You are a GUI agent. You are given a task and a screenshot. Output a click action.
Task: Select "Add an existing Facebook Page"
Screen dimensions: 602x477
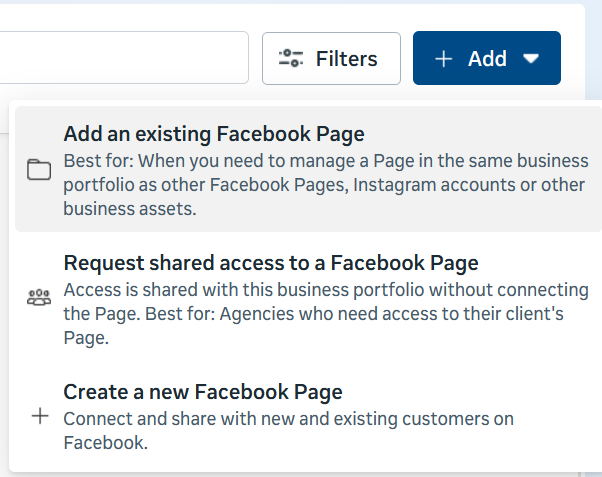[x=214, y=134]
